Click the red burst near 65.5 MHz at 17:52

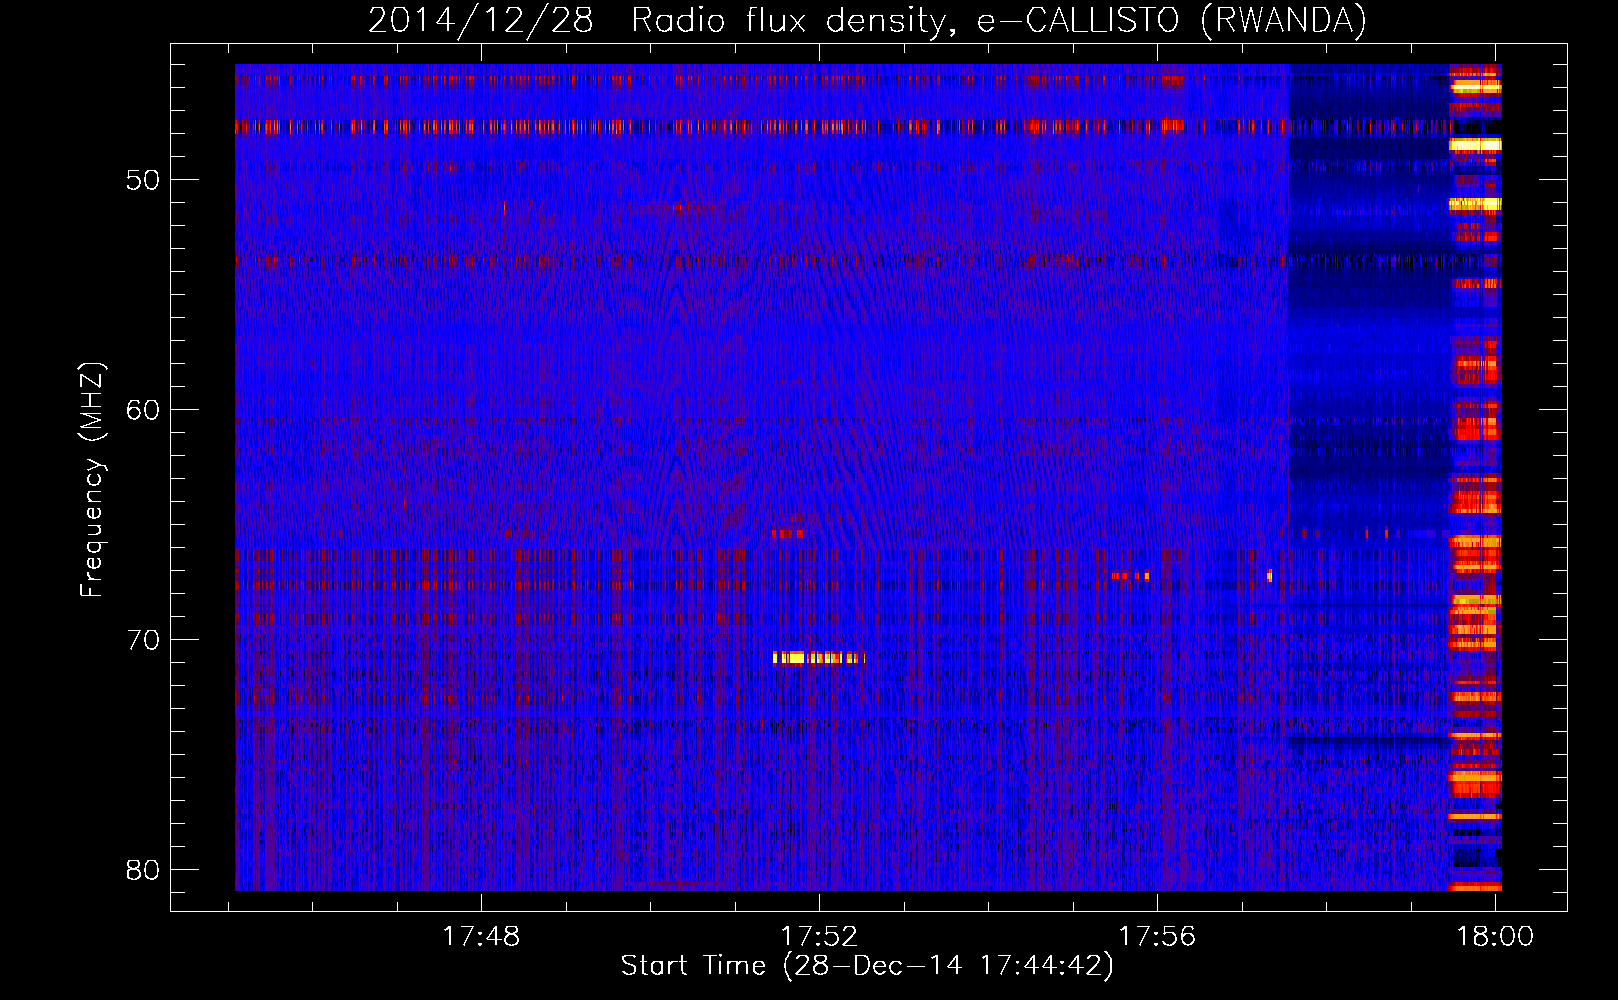[788, 533]
